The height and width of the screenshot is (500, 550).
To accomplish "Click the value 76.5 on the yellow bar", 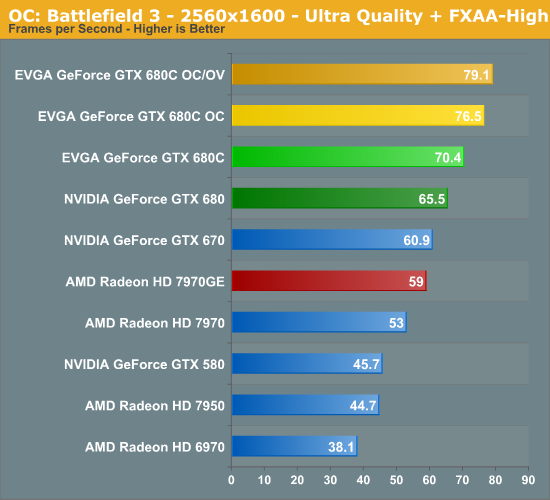I will (468, 116).
